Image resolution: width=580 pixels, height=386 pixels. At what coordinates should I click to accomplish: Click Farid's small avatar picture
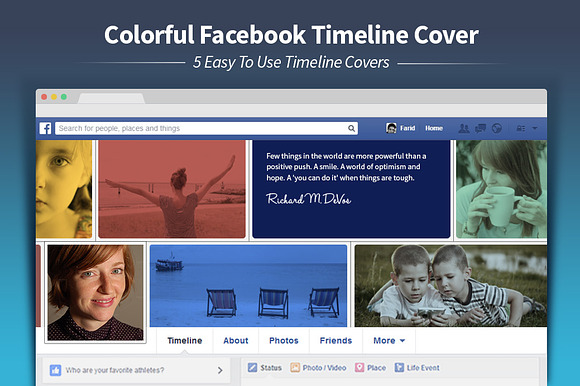click(391, 128)
